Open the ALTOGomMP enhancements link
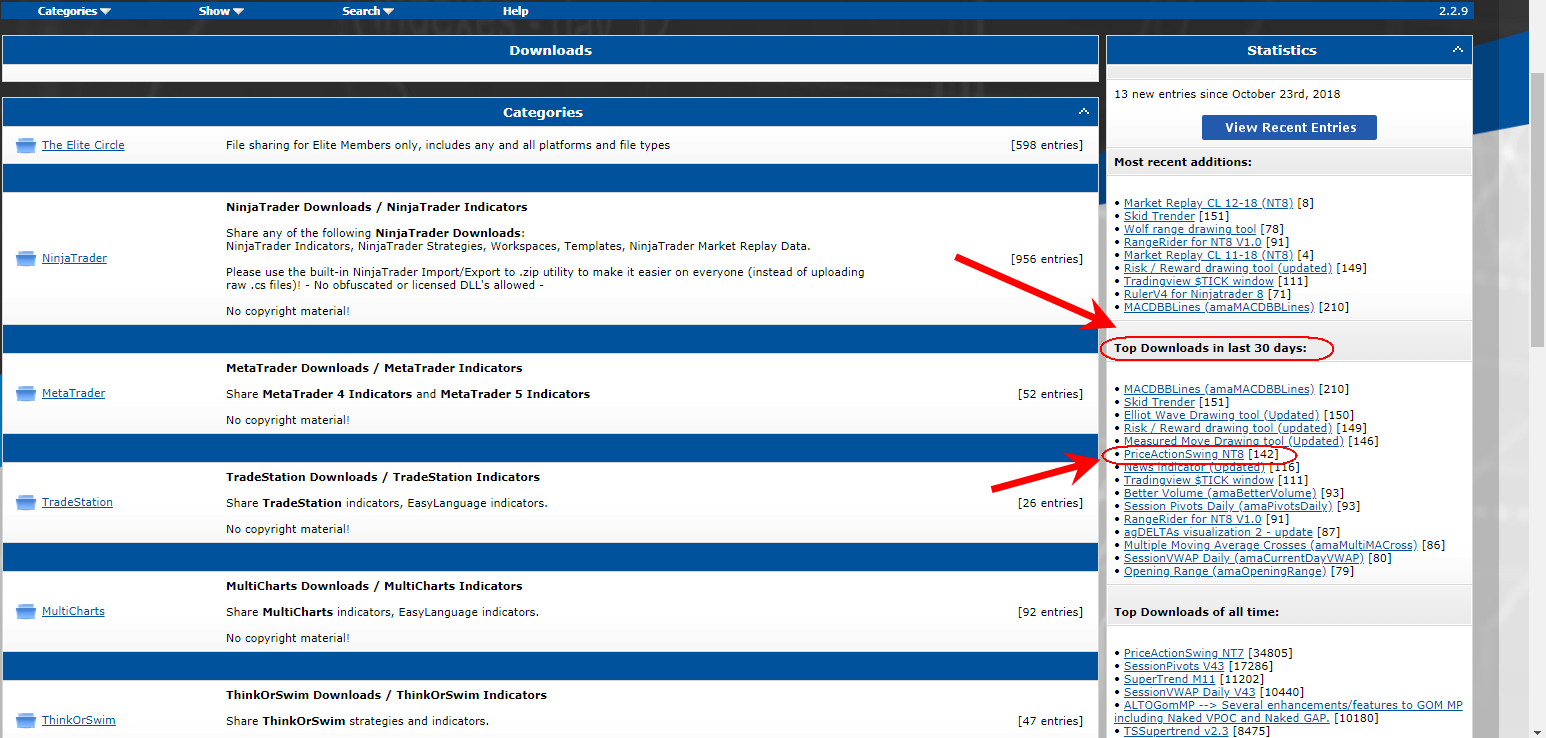 point(1288,711)
